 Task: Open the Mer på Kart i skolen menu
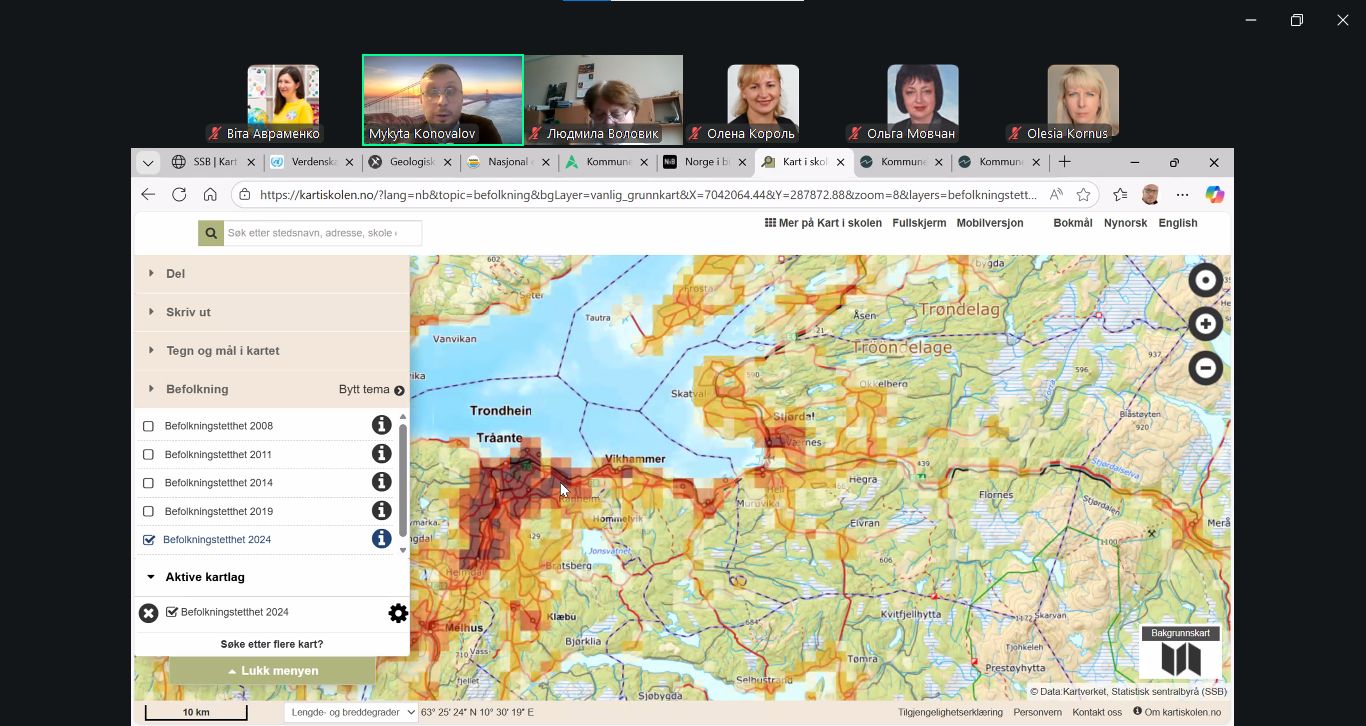click(x=823, y=223)
